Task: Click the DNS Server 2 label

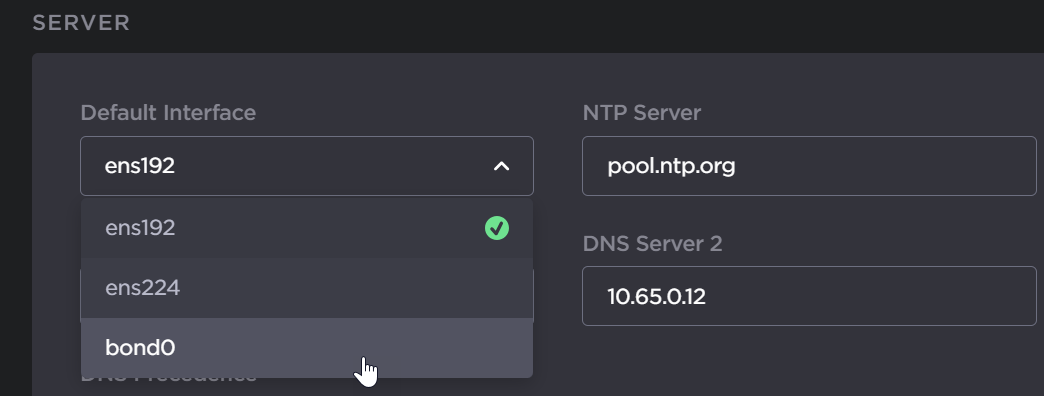Action: [x=652, y=244]
